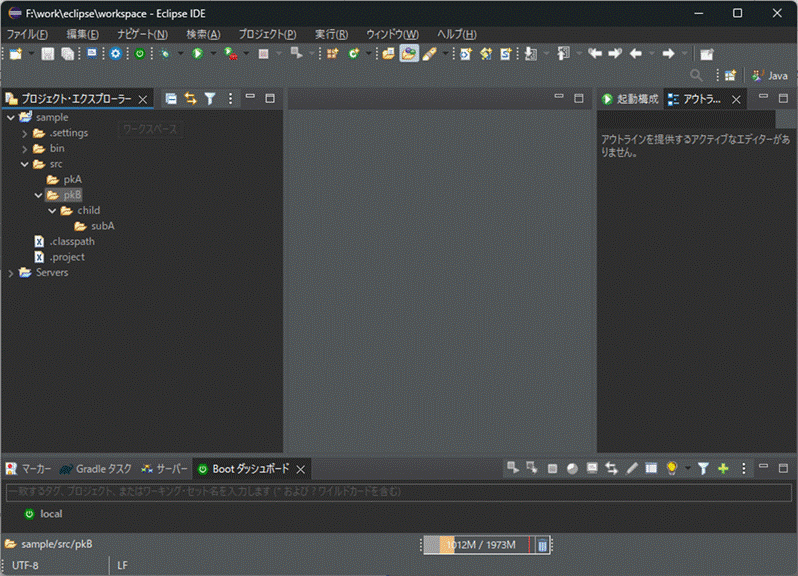Switch to the Gradle タスク tab
The width and height of the screenshot is (798, 576).
pyautogui.click(x=96, y=469)
